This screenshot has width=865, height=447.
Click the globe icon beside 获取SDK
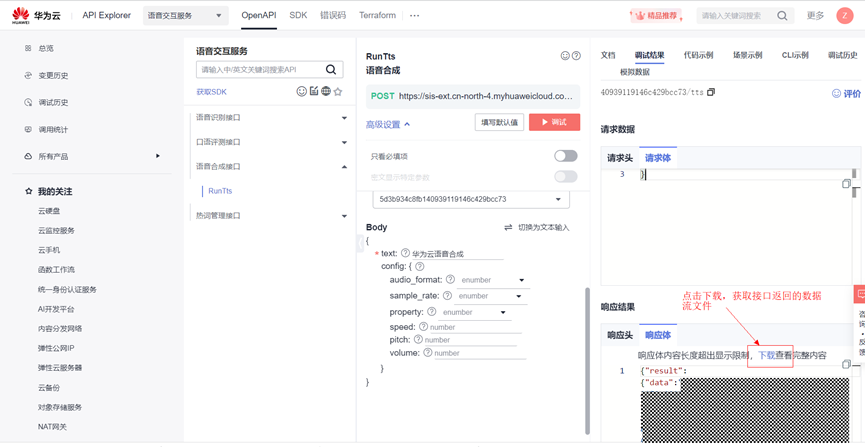[x=326, y=92]
